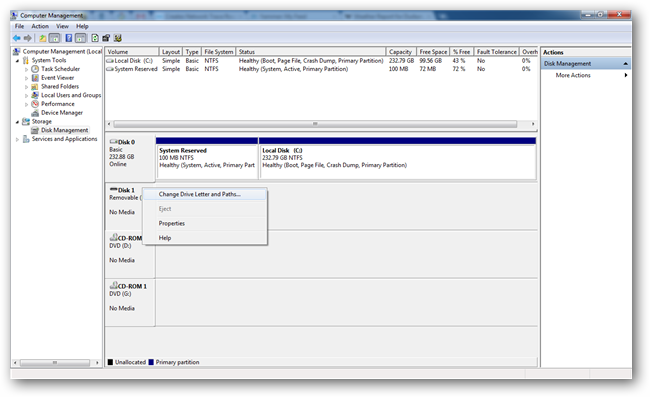Collapse the Disk Management actions section

tap(626, 64)
